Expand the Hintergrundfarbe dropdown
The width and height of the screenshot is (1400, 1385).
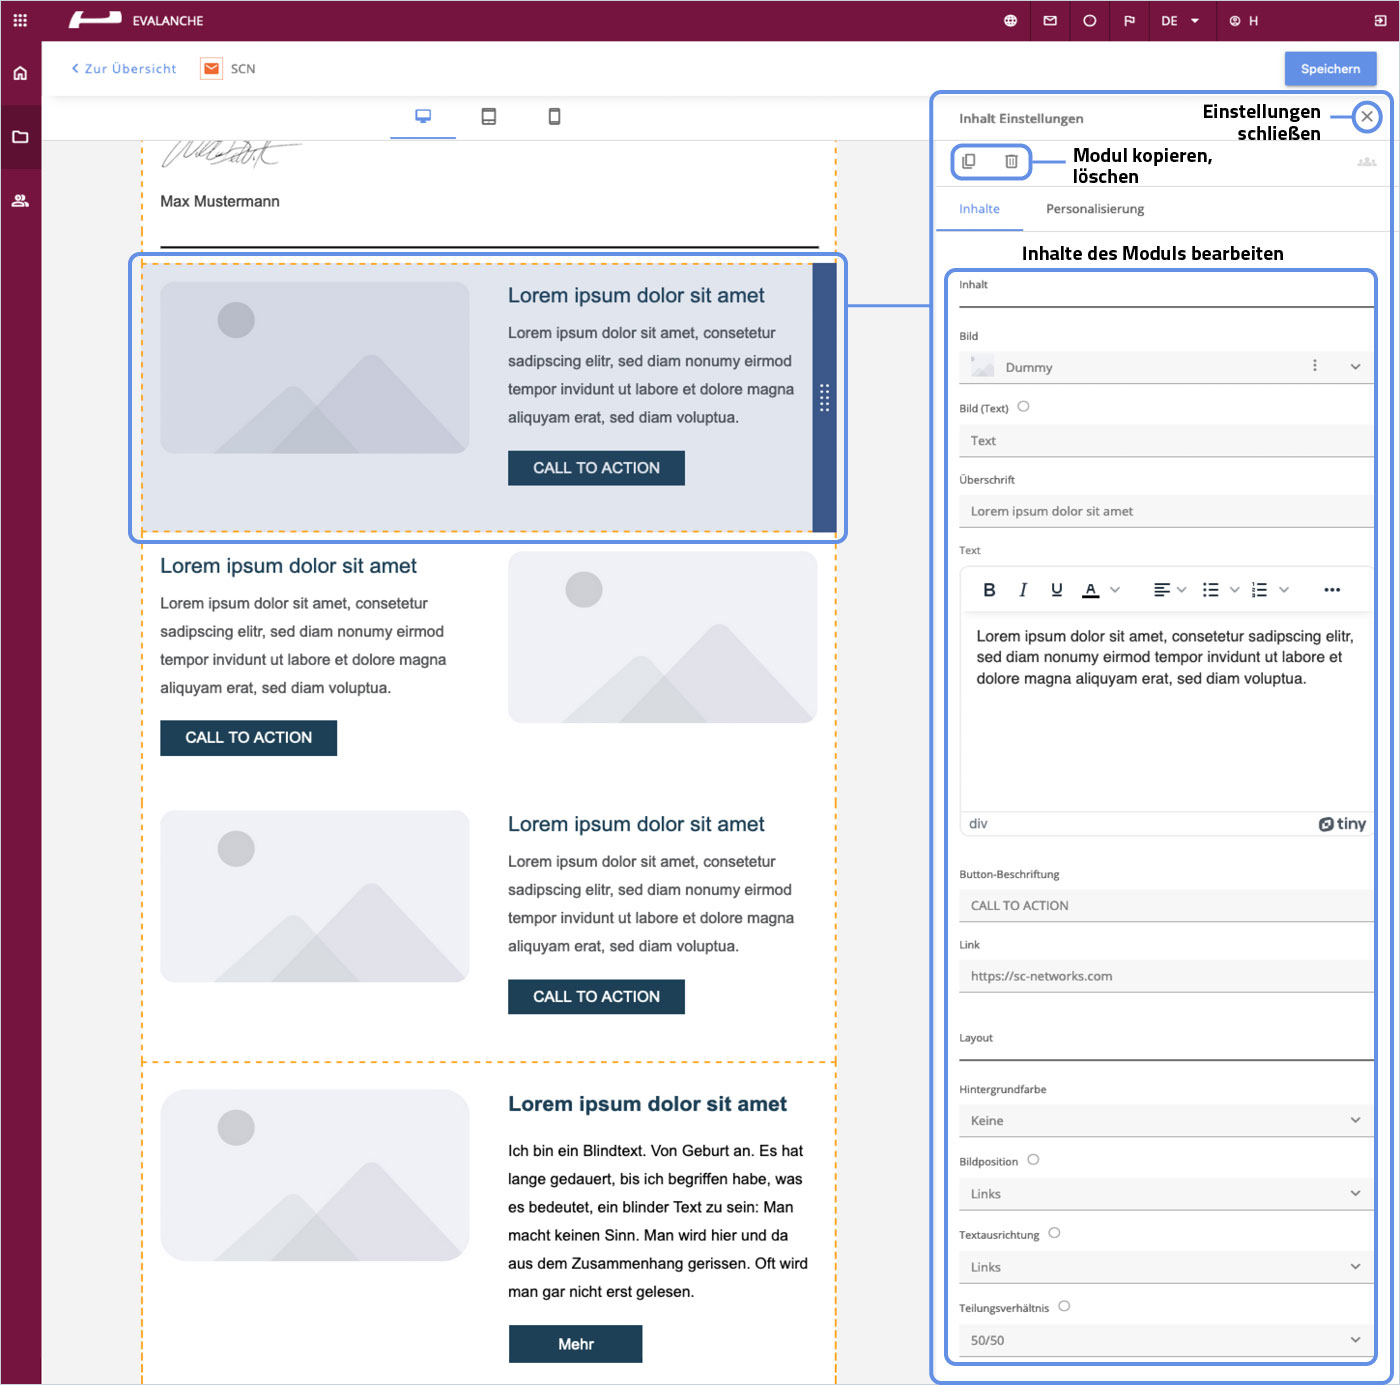click(1165, 1120)
